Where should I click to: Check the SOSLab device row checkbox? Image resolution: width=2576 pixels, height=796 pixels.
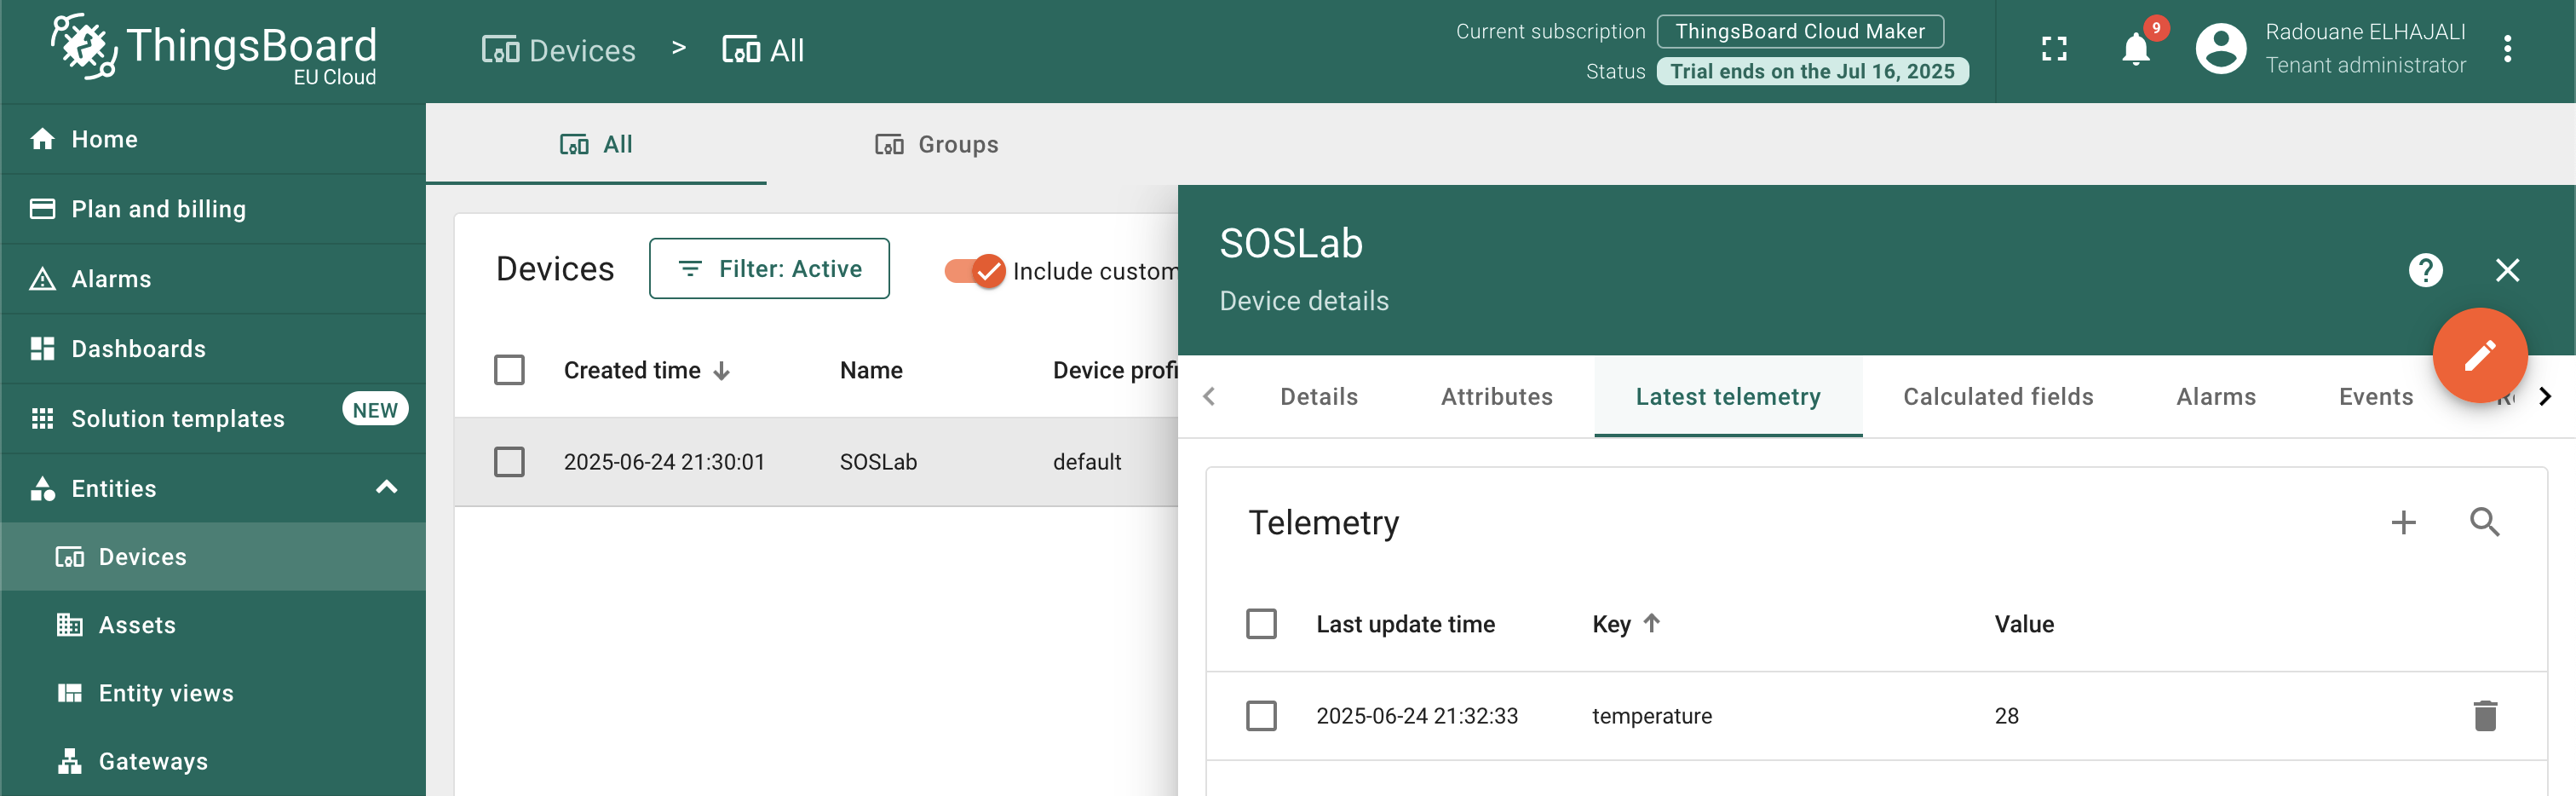click(x=509, y=462)
